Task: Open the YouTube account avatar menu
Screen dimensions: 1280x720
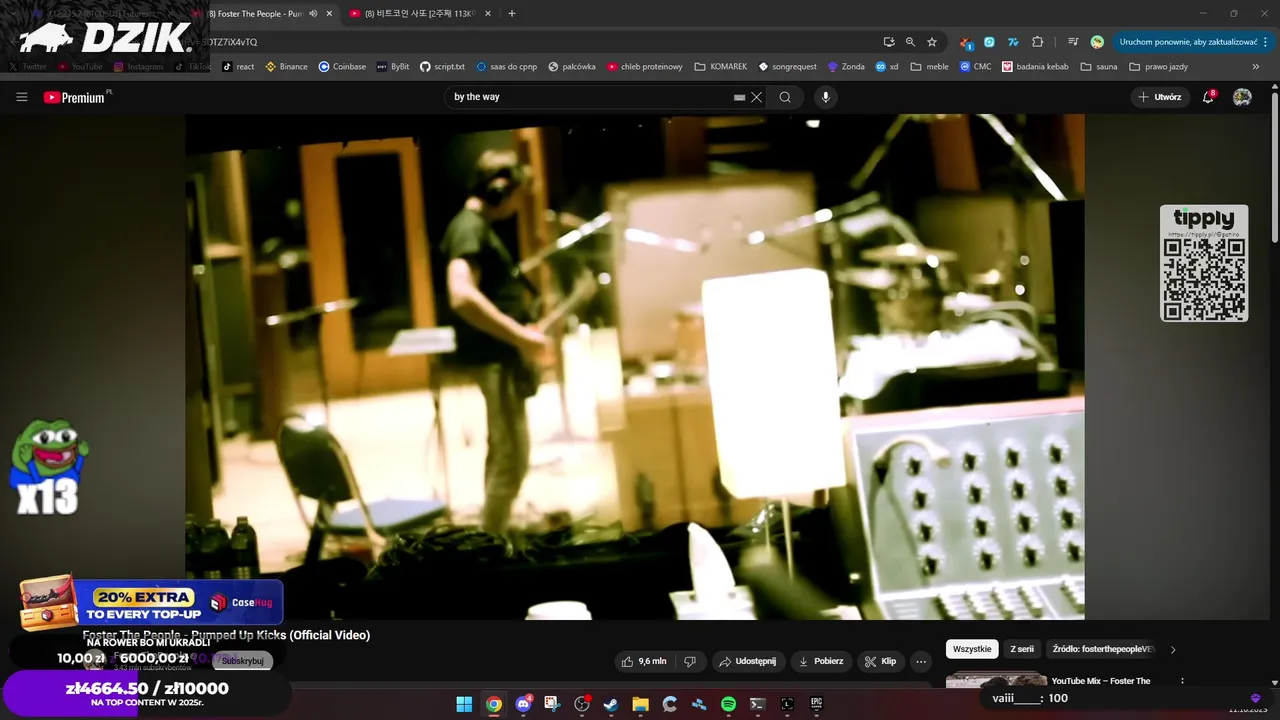Action: (1242, 97)
